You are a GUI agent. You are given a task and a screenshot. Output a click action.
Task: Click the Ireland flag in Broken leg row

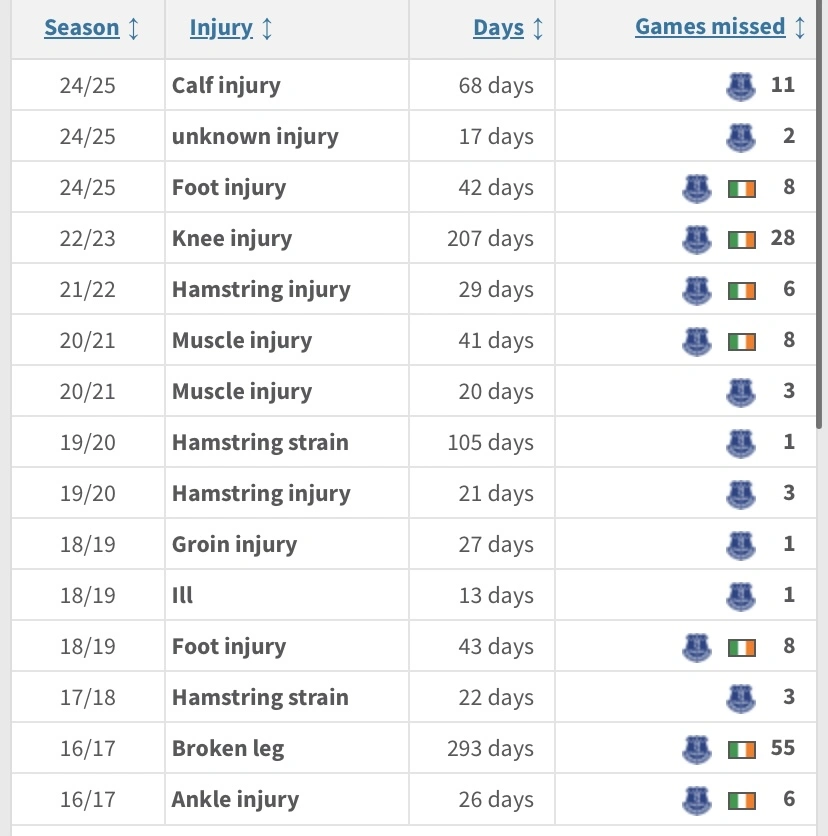click(742, 748)
